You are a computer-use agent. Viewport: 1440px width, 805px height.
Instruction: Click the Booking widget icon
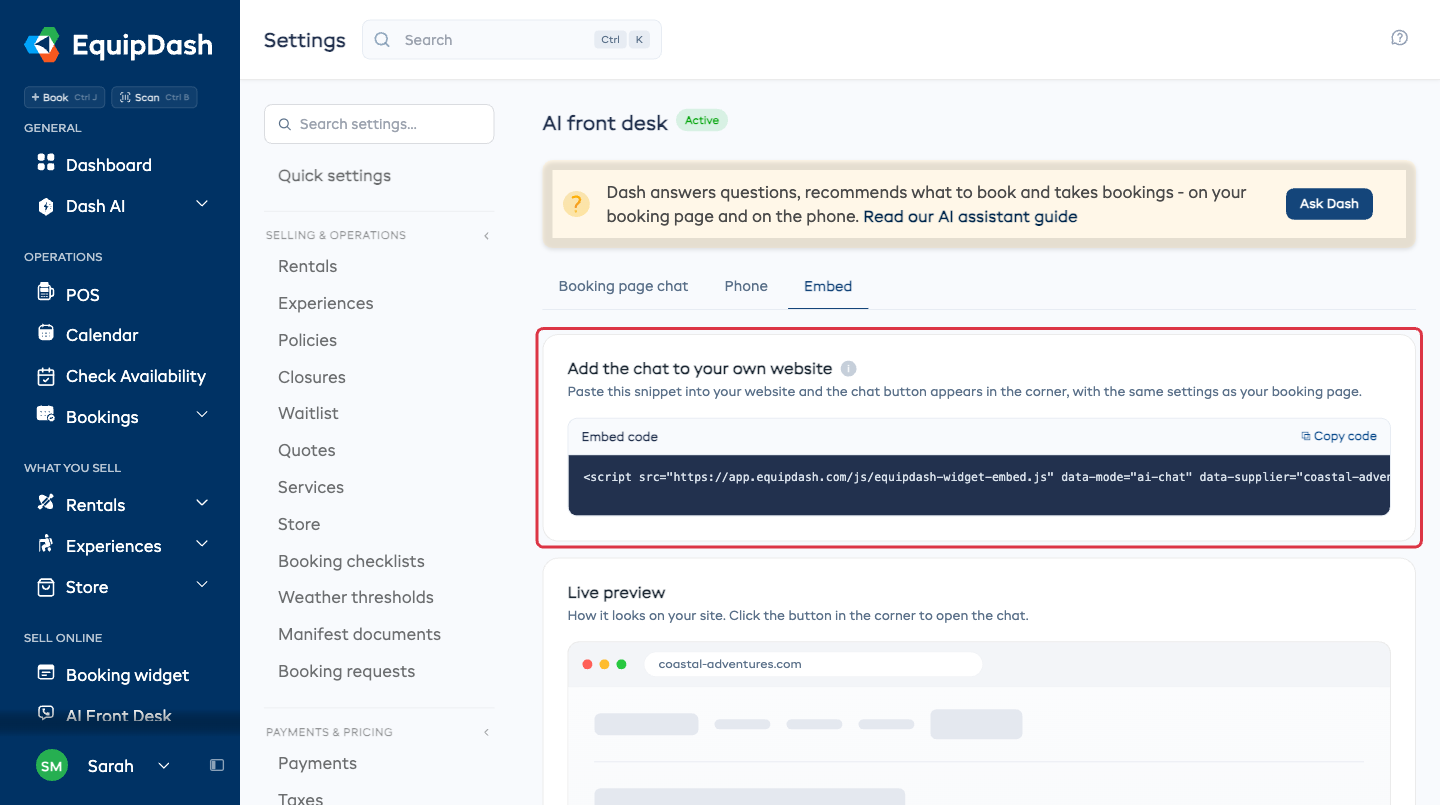click(45, 672)
